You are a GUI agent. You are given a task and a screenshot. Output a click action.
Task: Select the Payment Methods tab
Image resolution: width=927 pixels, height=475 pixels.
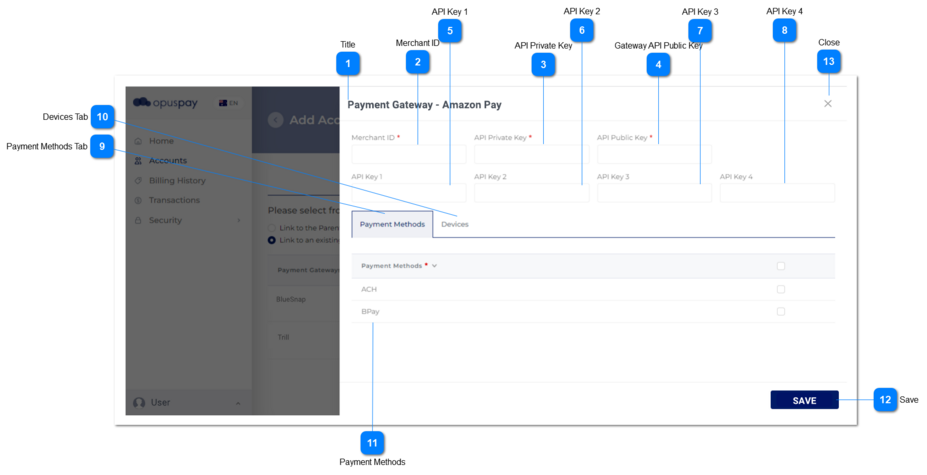[392, 224]
